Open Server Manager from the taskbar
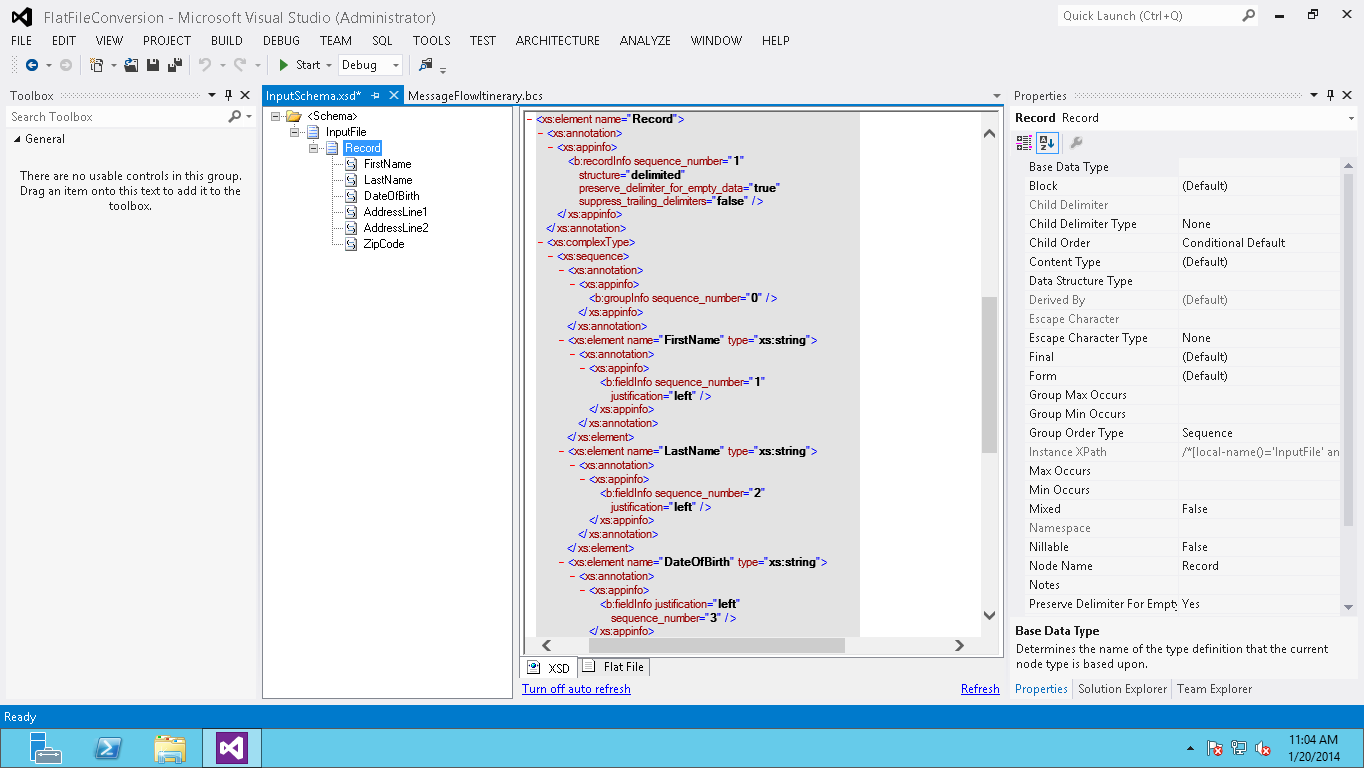 click(45, 748)
